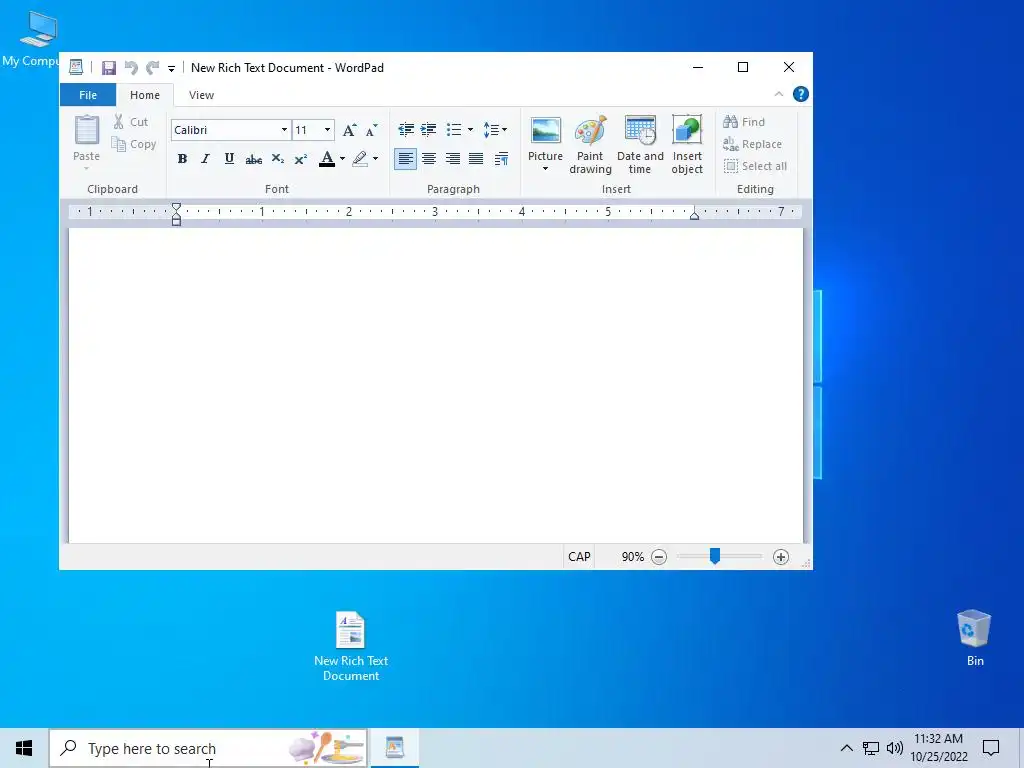Insert Date and time

pos(640,144)
